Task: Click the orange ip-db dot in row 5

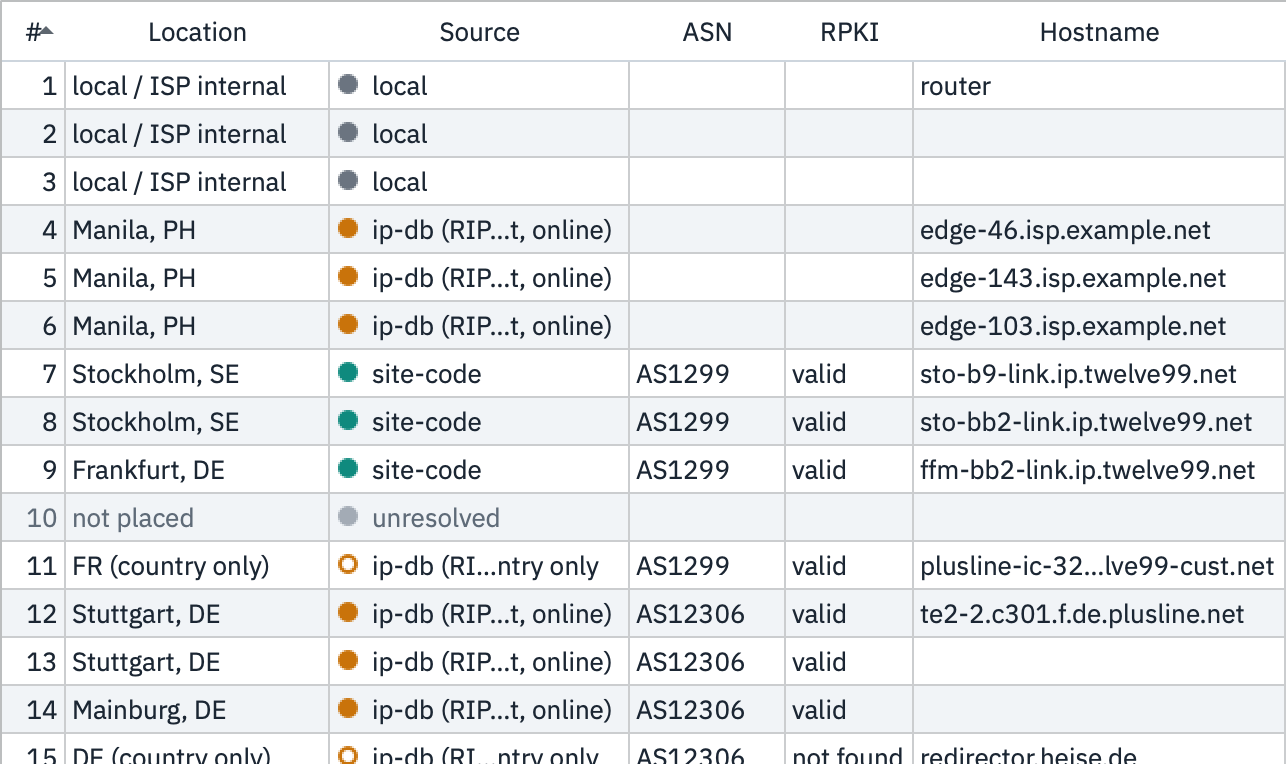Action: click(348, 277)
